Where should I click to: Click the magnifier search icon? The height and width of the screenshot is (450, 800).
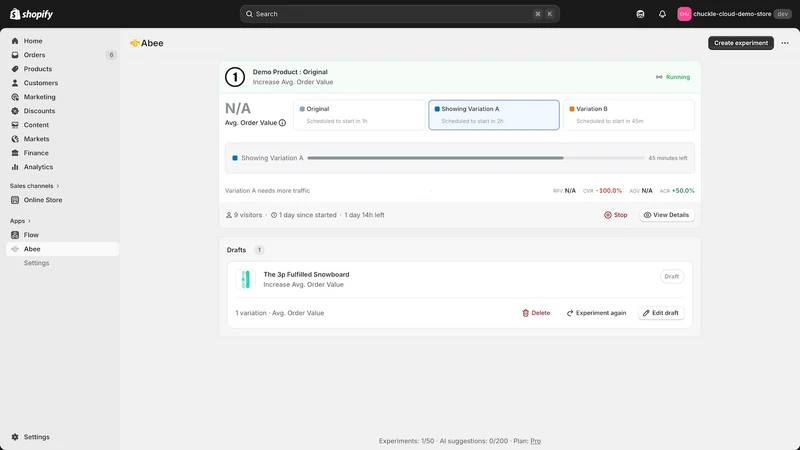pos(249,14)
